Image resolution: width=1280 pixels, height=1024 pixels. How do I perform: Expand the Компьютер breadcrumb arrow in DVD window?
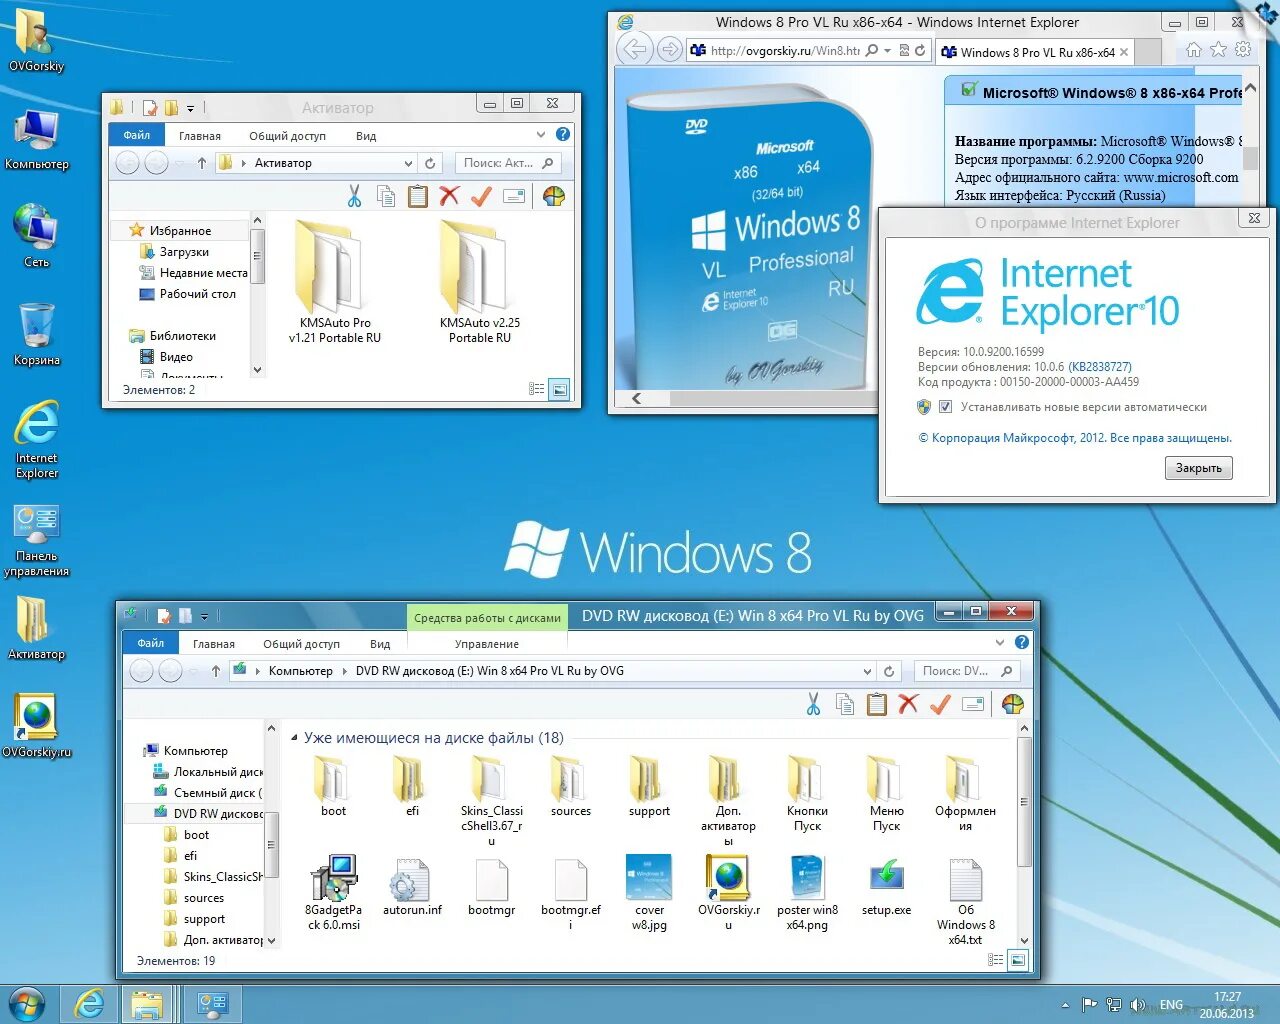coord(345,671)
